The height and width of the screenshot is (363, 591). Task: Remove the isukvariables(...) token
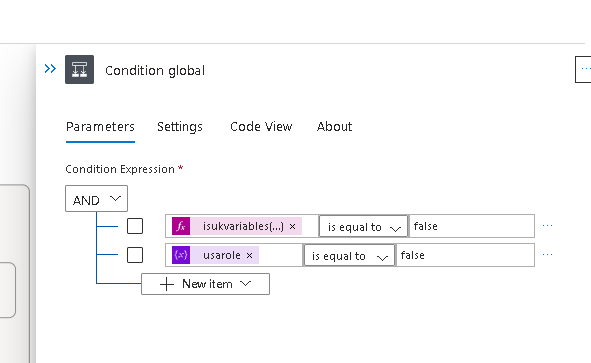(292, 227)
